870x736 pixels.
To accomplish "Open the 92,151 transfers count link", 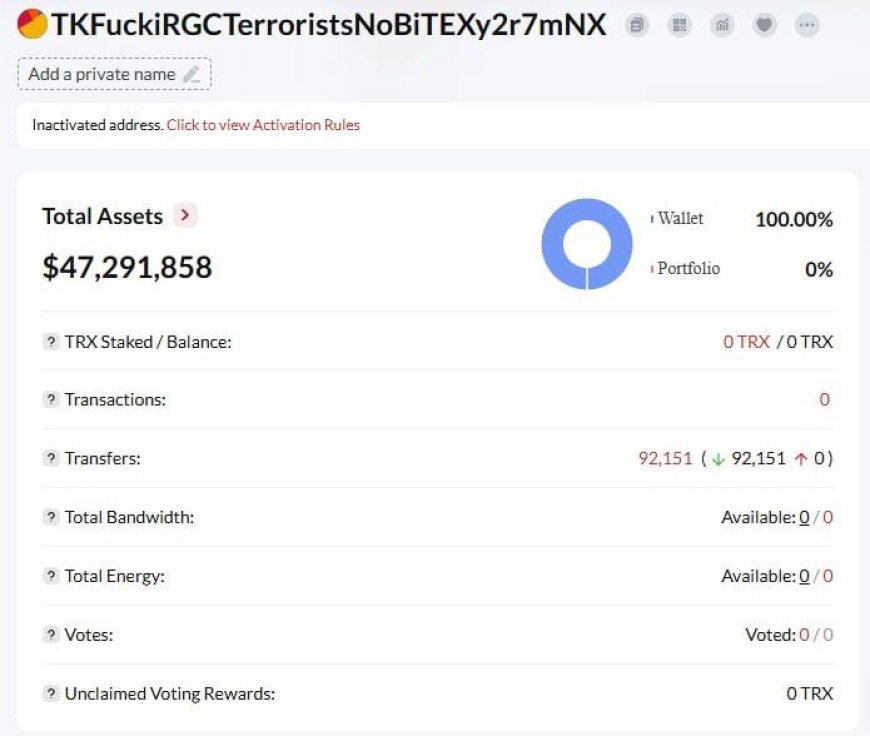I will [x=665, y=458].
